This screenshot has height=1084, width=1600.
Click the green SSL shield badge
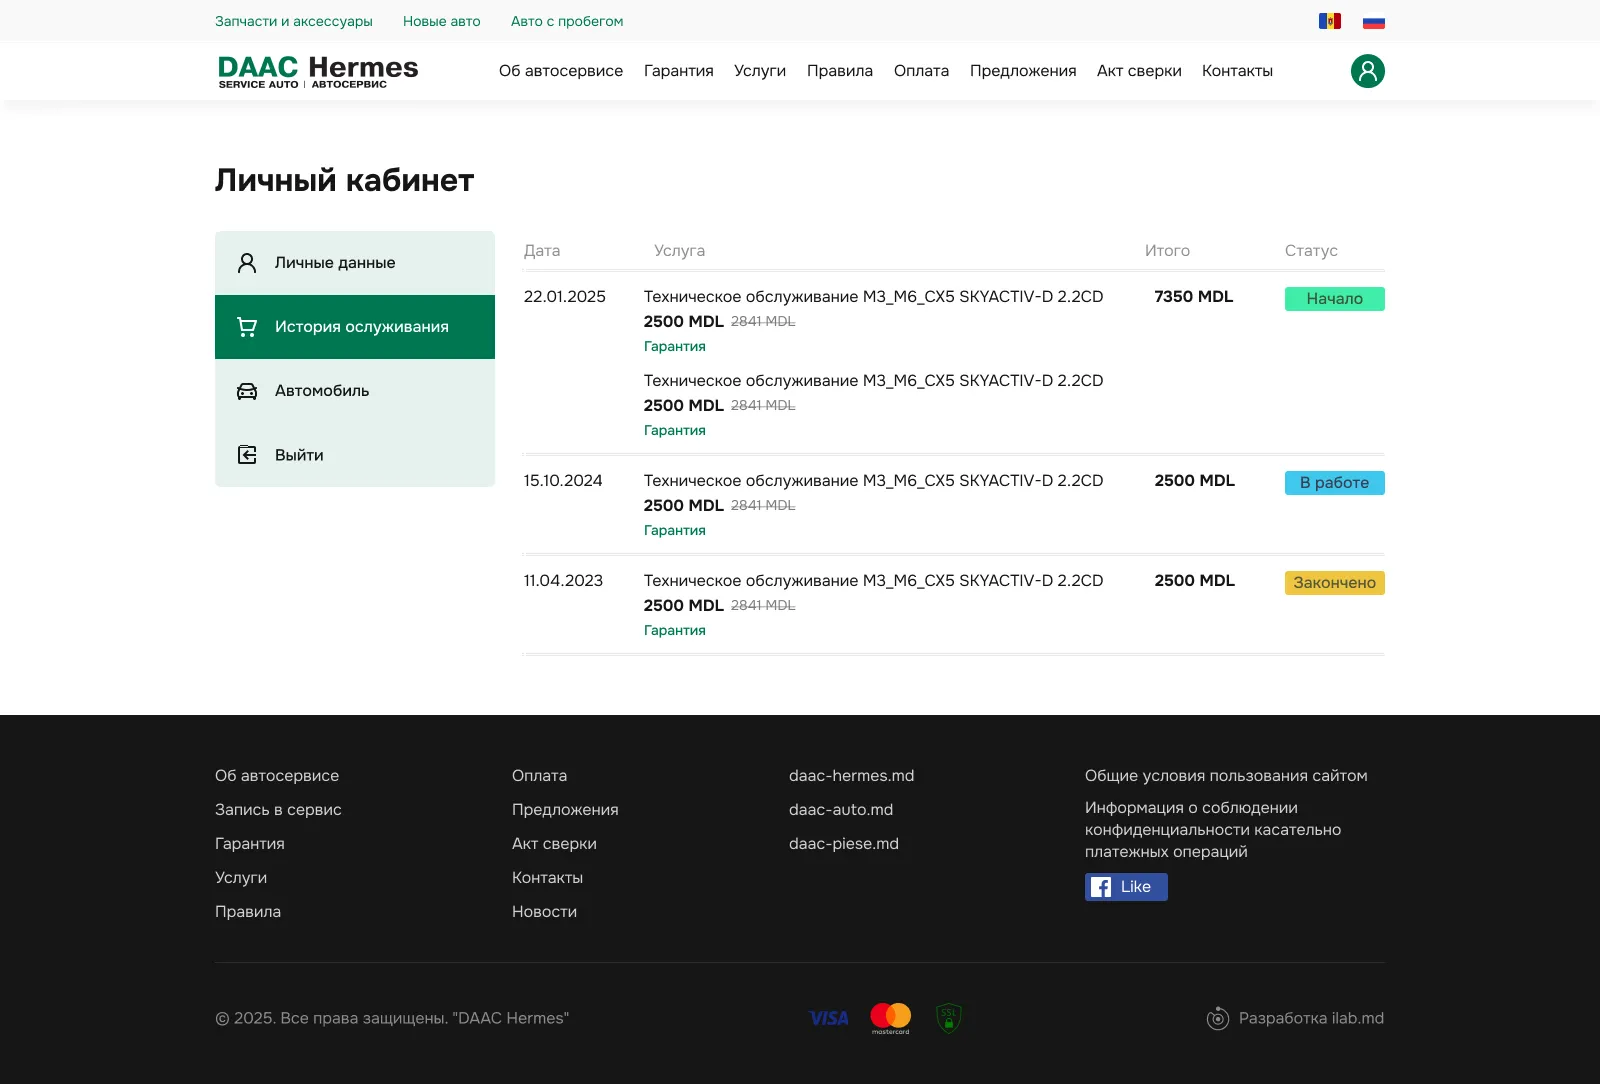coord(948,1018)
